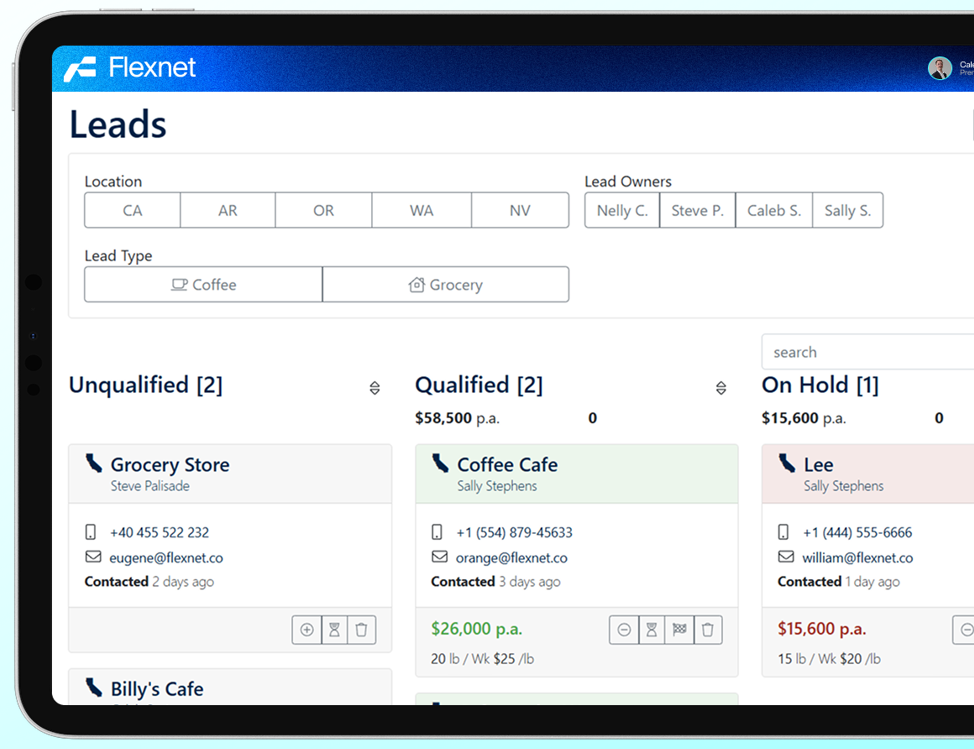This screenshot has height=749, width=974.
Task: Click into the search field
Action: [x=867, y=352]
